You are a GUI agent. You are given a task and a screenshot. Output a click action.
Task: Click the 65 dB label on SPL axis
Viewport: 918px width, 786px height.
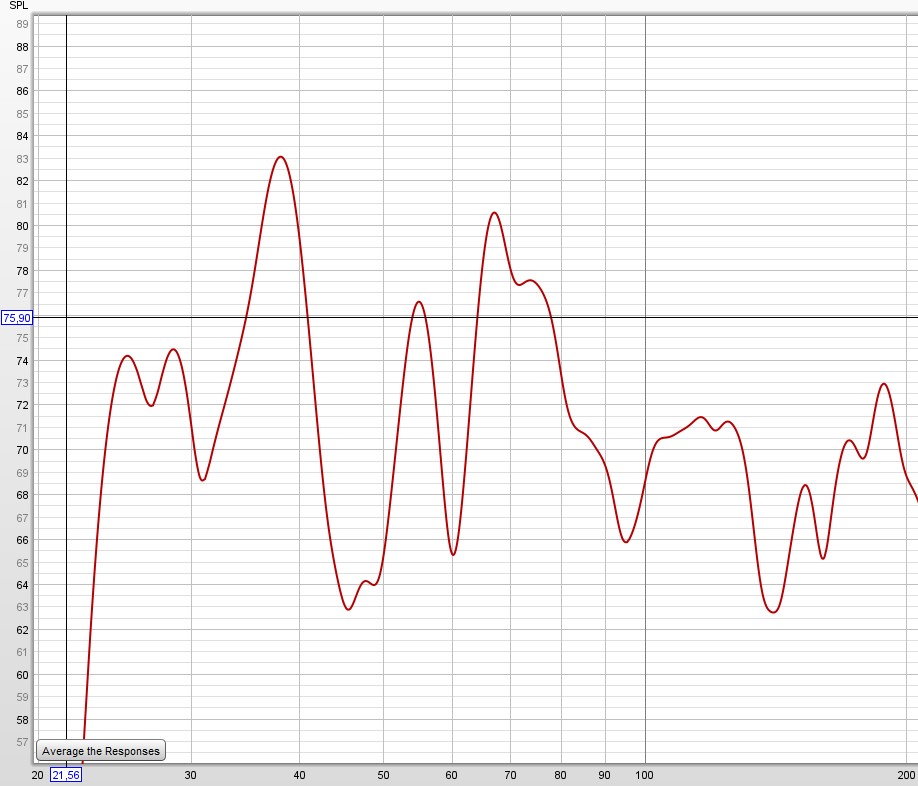(22, 562)
